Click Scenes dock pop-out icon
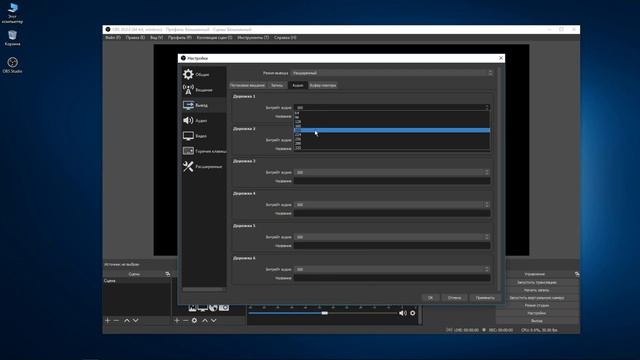 click(x=167, y=274)
